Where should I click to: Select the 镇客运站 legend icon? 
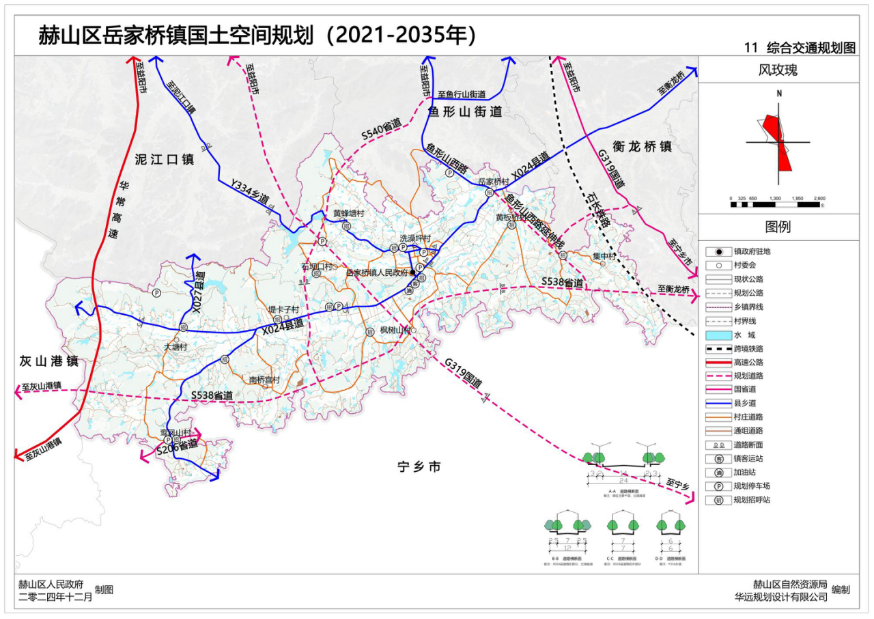[x=718, y=458]
